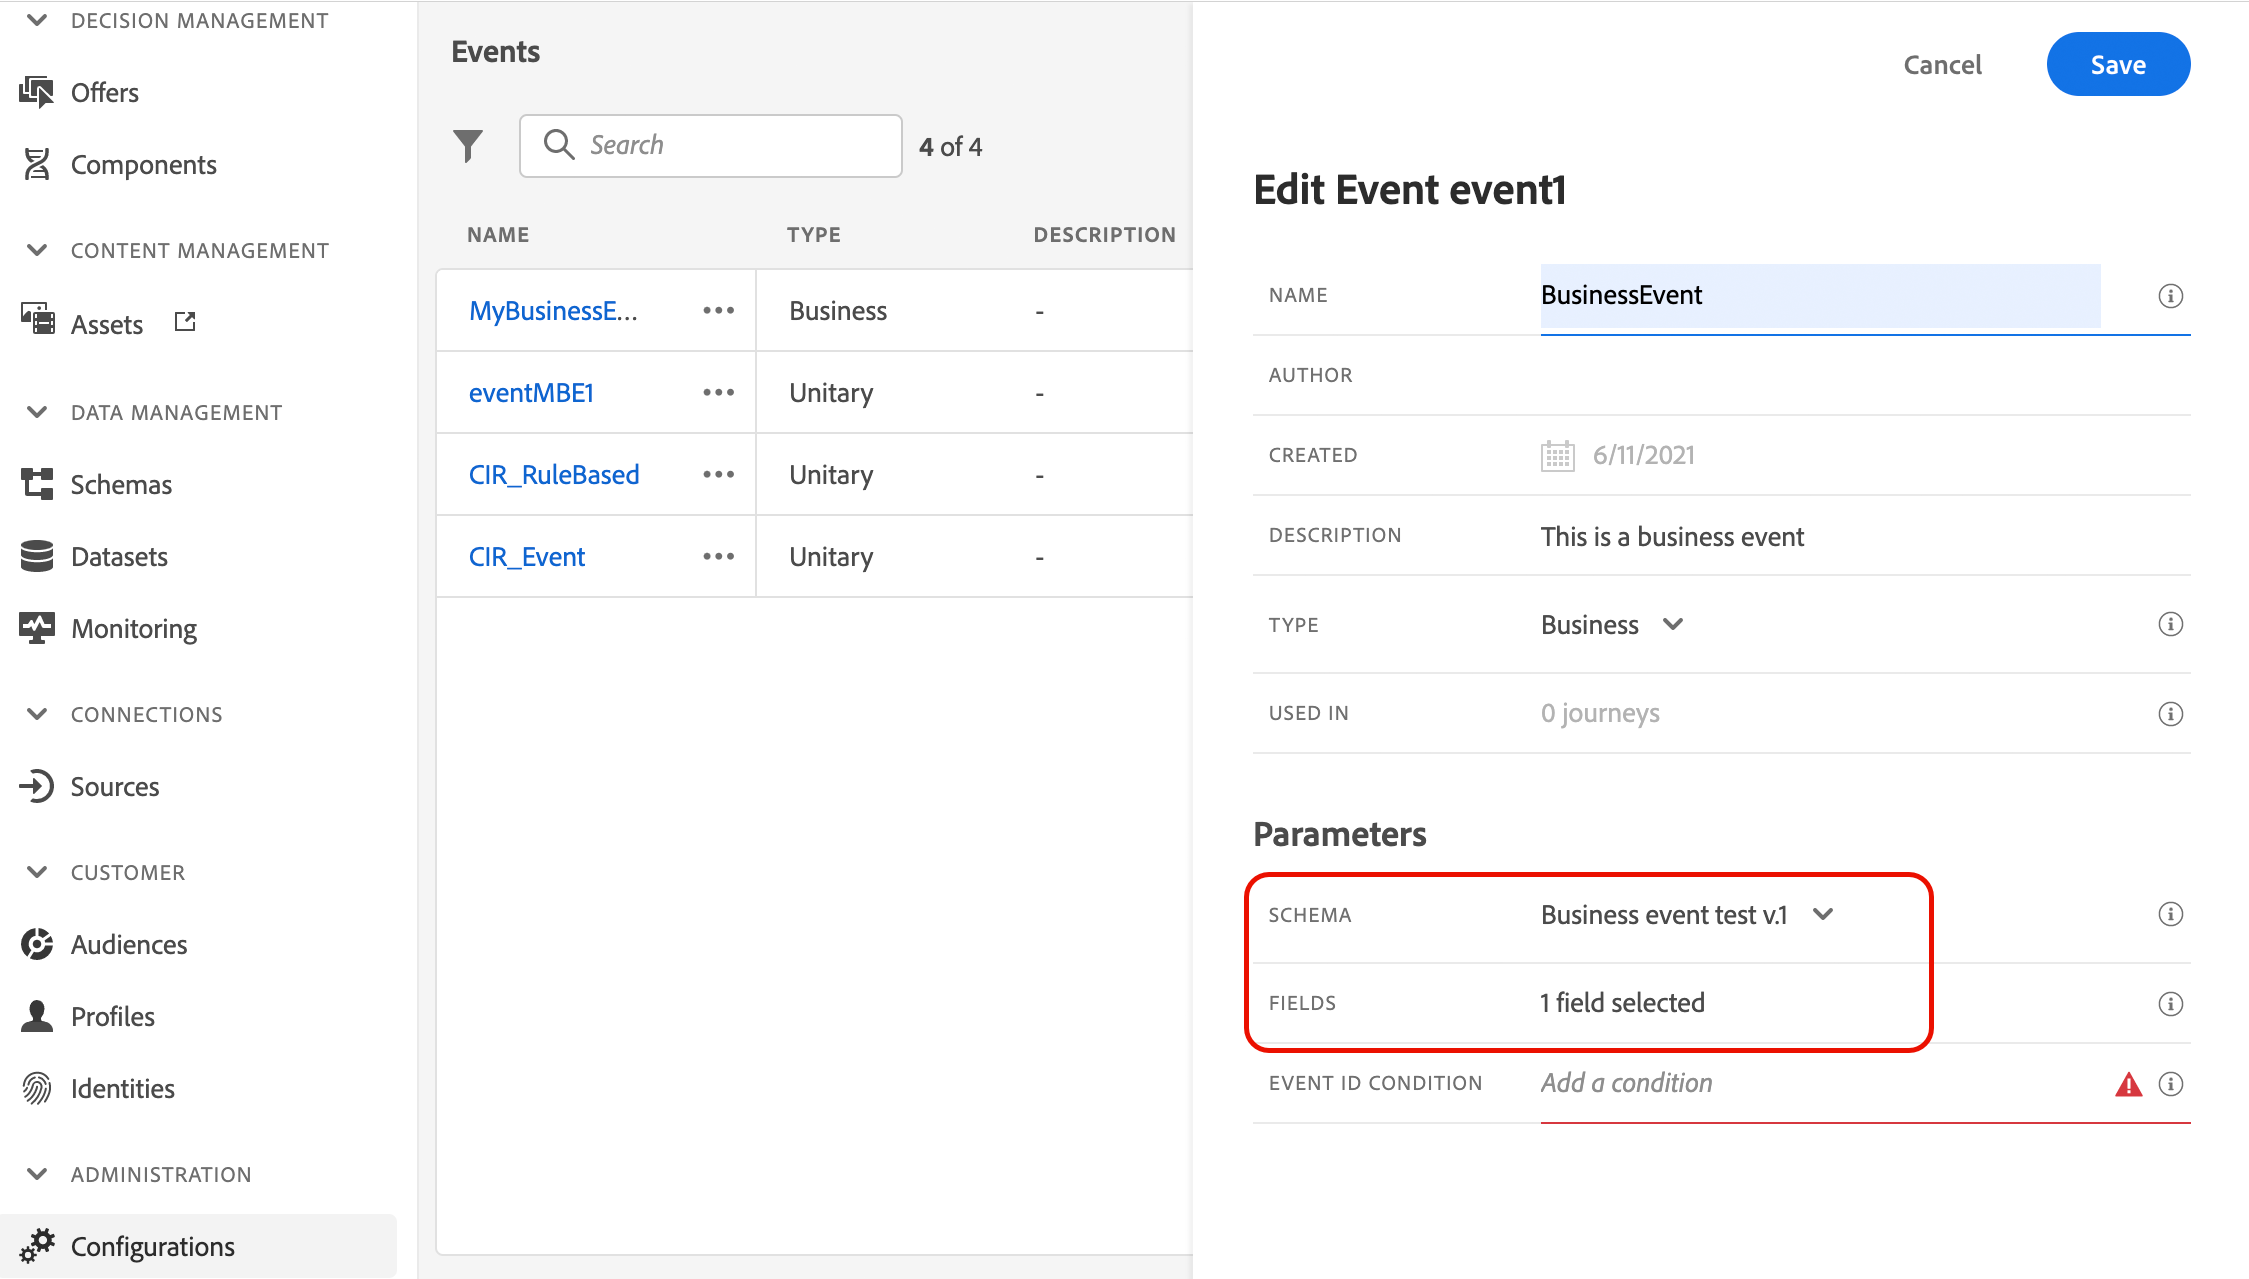Click the info icon beside Used In
The width and height of the screenshot is (2249, 1279).
pos(2170,714)
